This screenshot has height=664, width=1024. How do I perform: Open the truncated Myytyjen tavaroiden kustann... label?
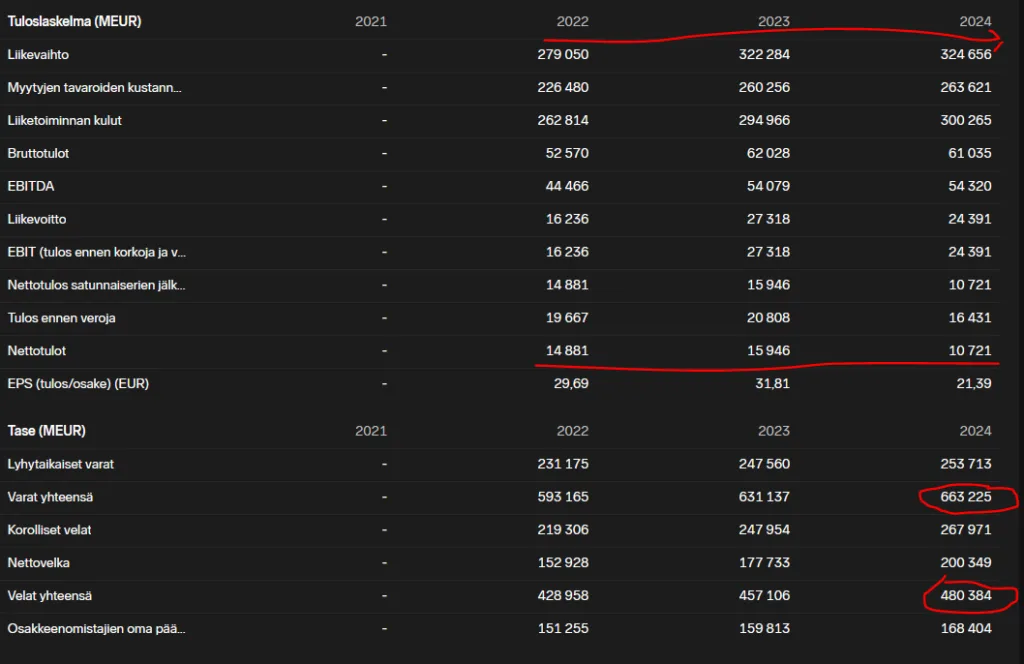(94, 87)
